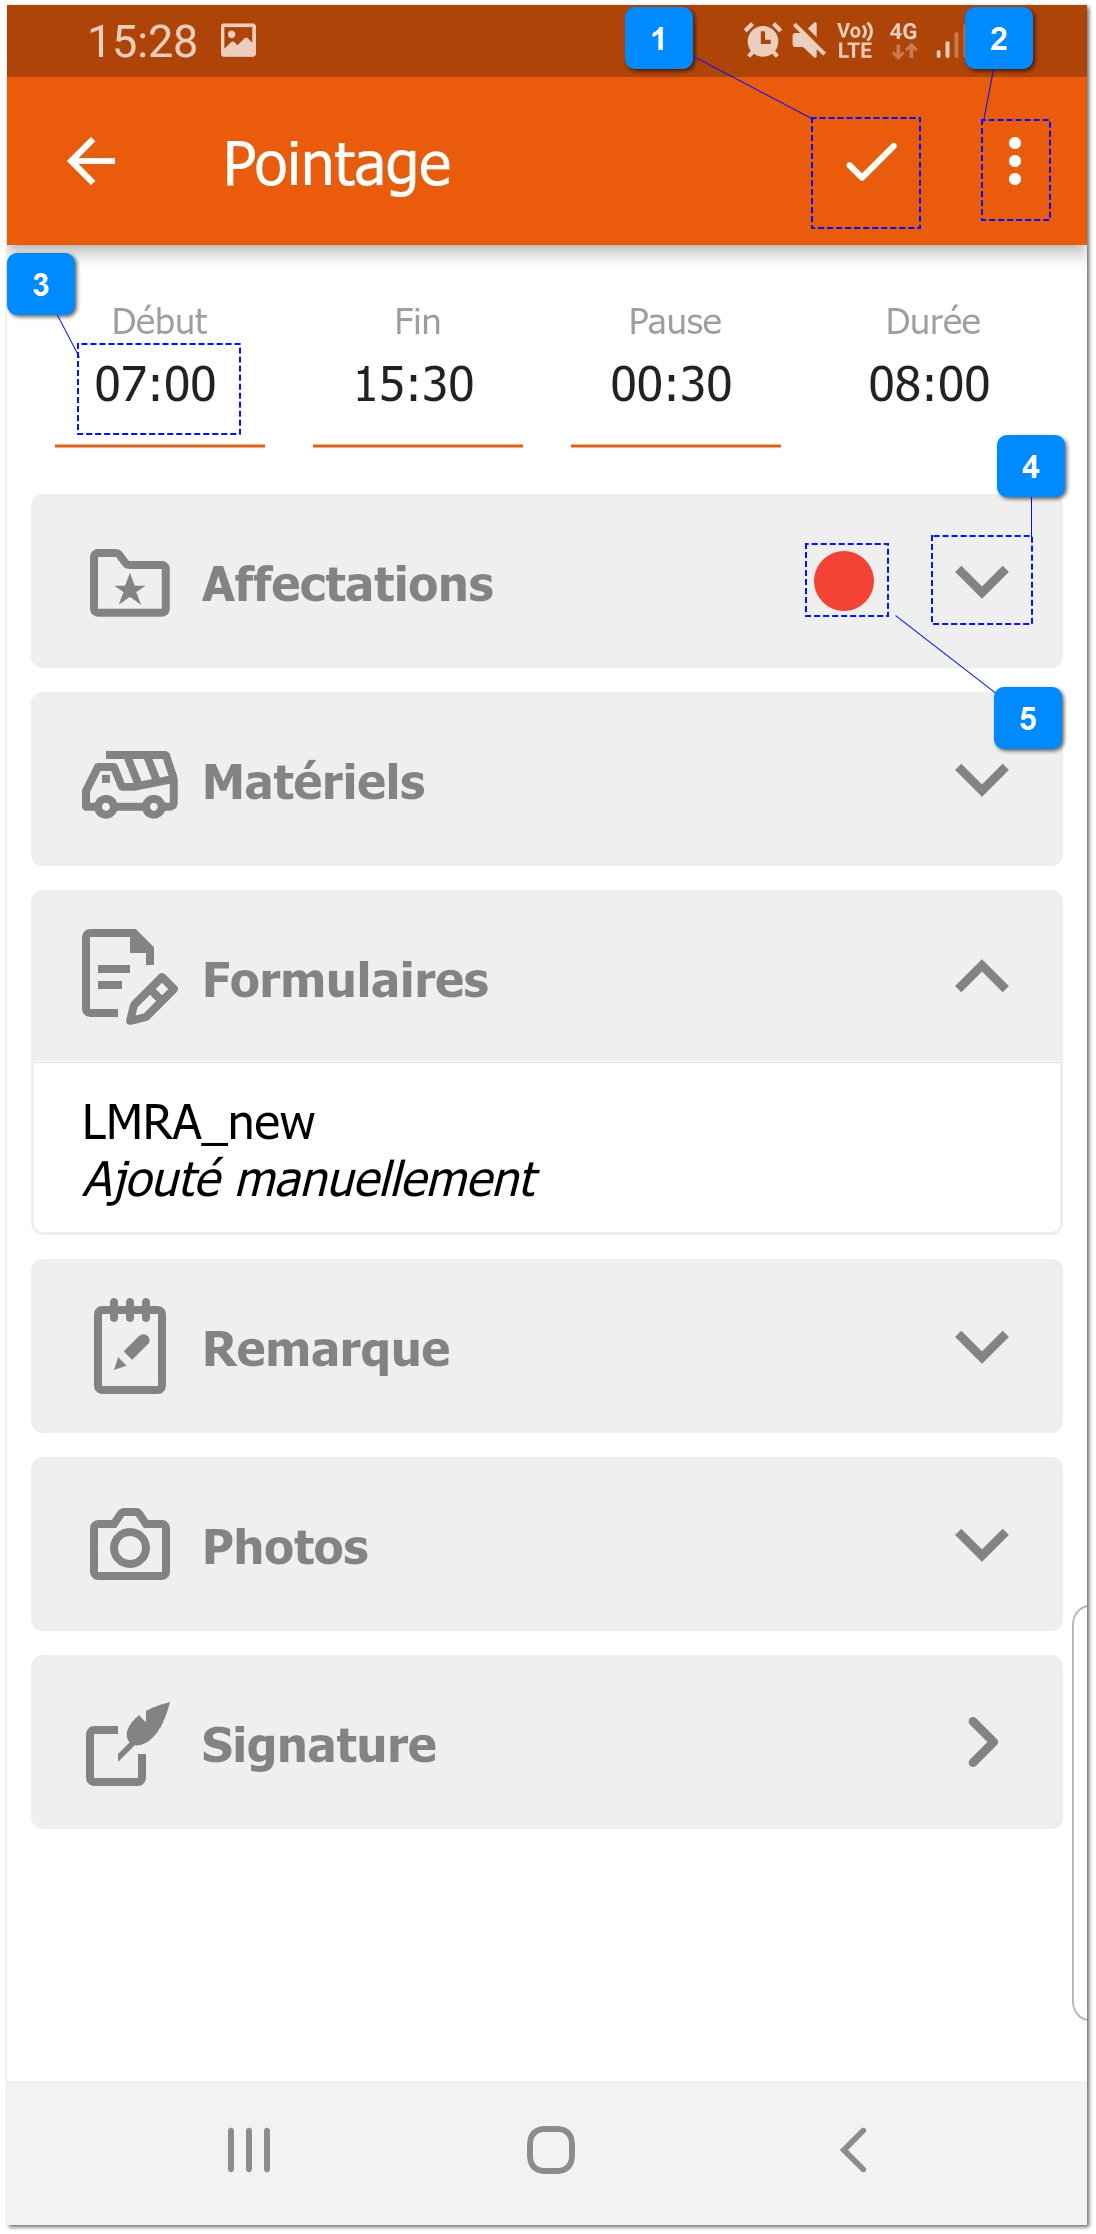Open the three-dot overflow menu
The image size is (1096, 2234).
tap(1015, 162)
